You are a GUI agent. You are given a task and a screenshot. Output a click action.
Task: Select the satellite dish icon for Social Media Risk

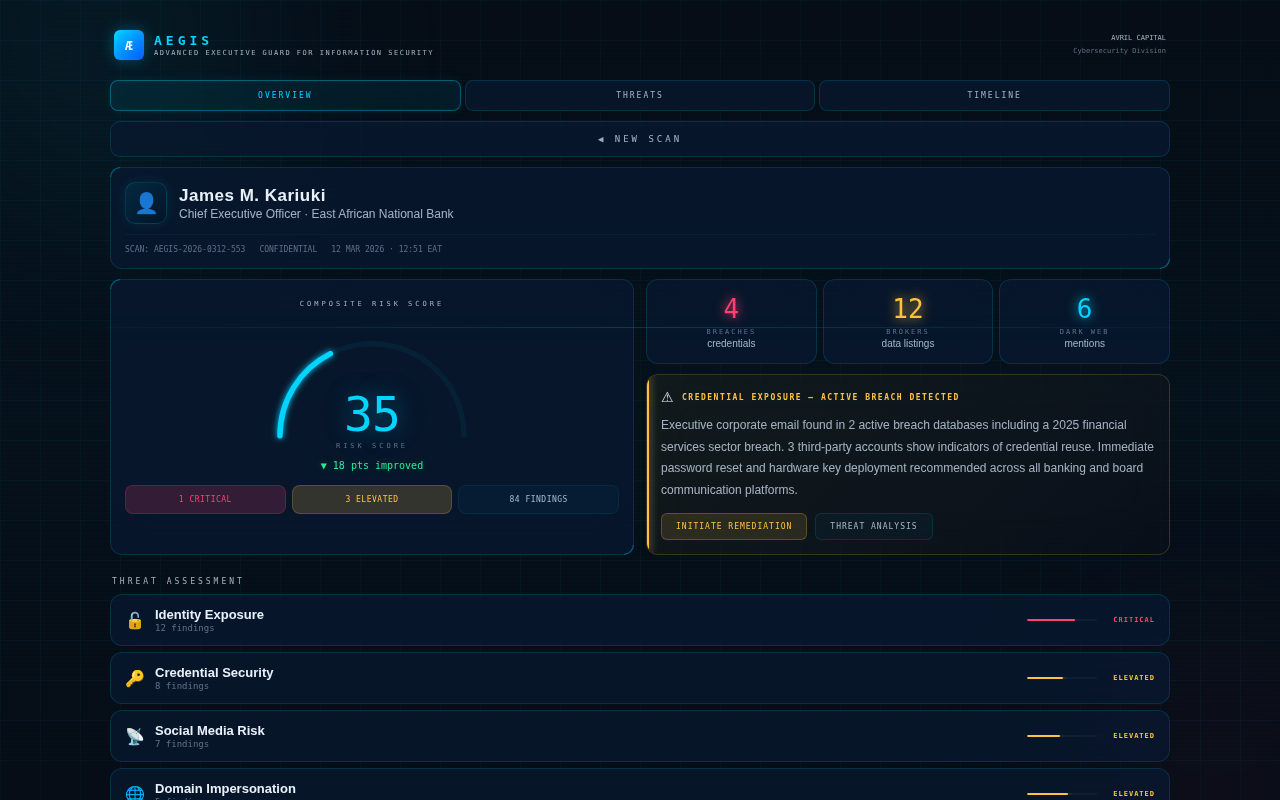[135, 736]
